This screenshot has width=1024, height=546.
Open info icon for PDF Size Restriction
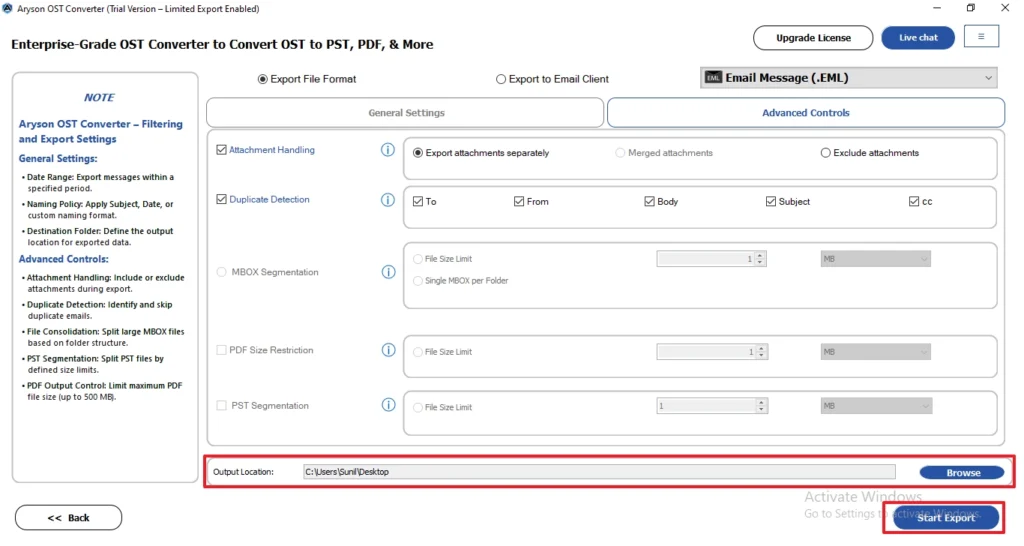click(389, 350)
